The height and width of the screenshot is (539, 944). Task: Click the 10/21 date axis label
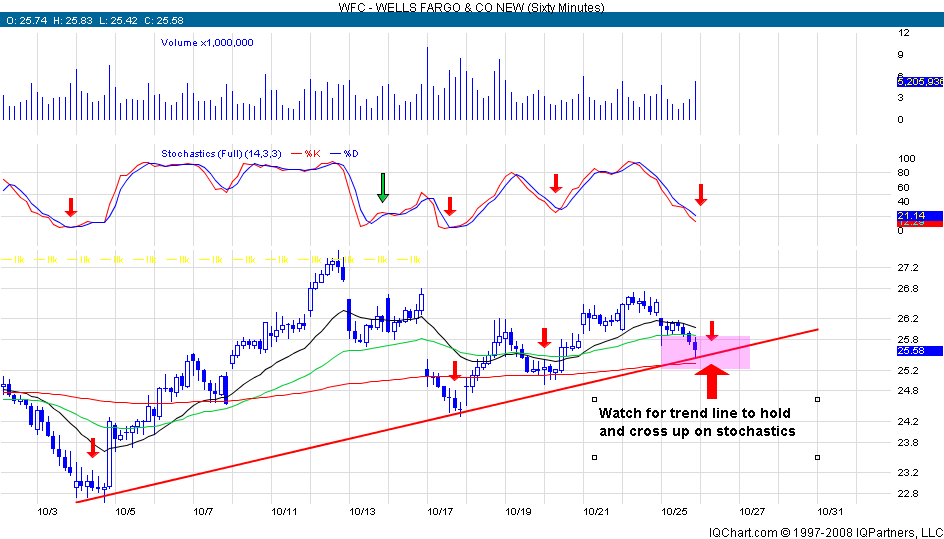596,510
